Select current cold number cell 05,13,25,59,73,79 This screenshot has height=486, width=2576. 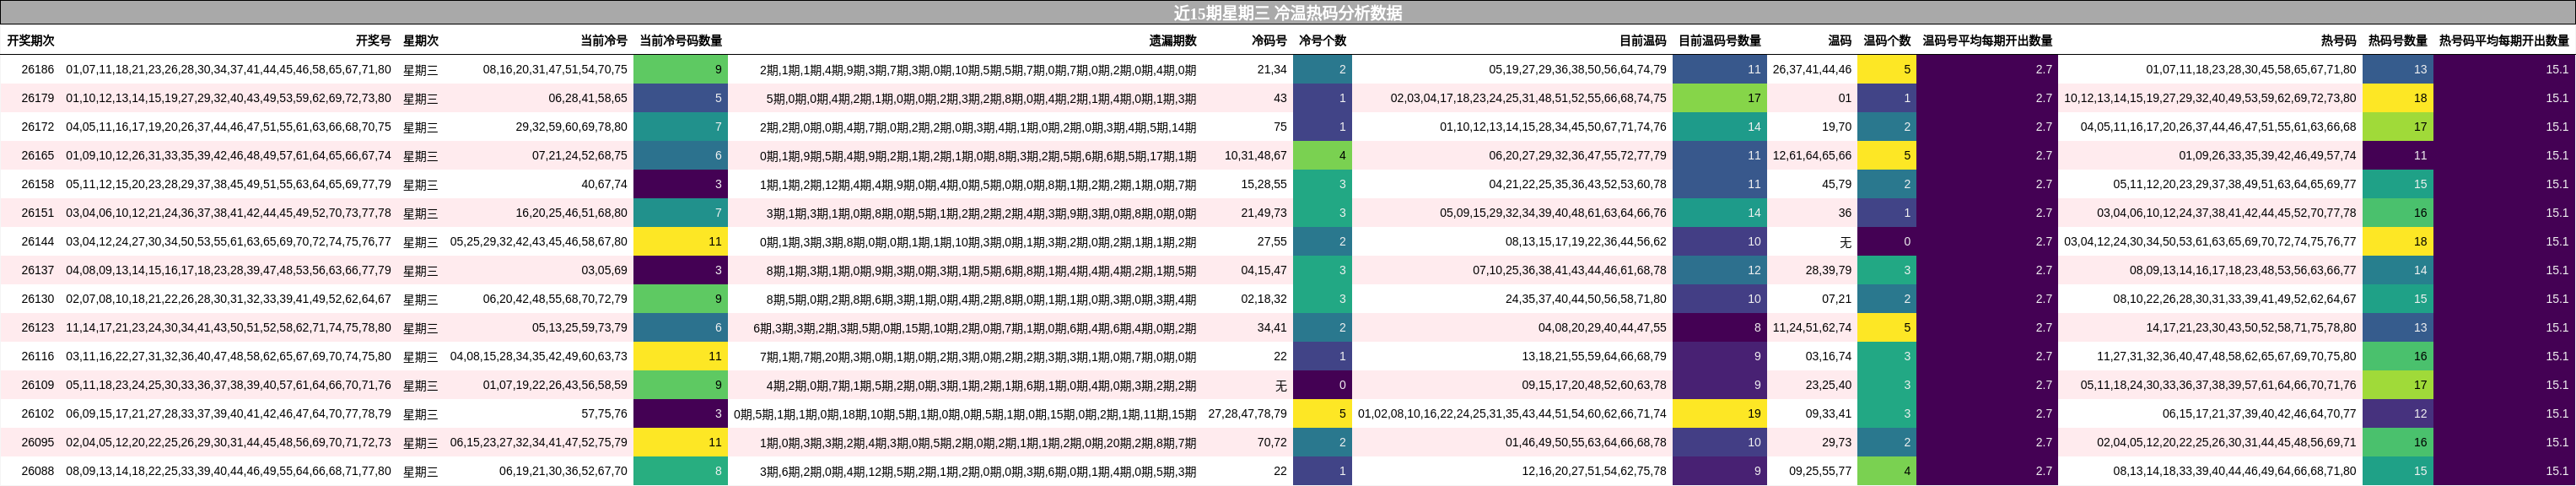click(580, 328)
